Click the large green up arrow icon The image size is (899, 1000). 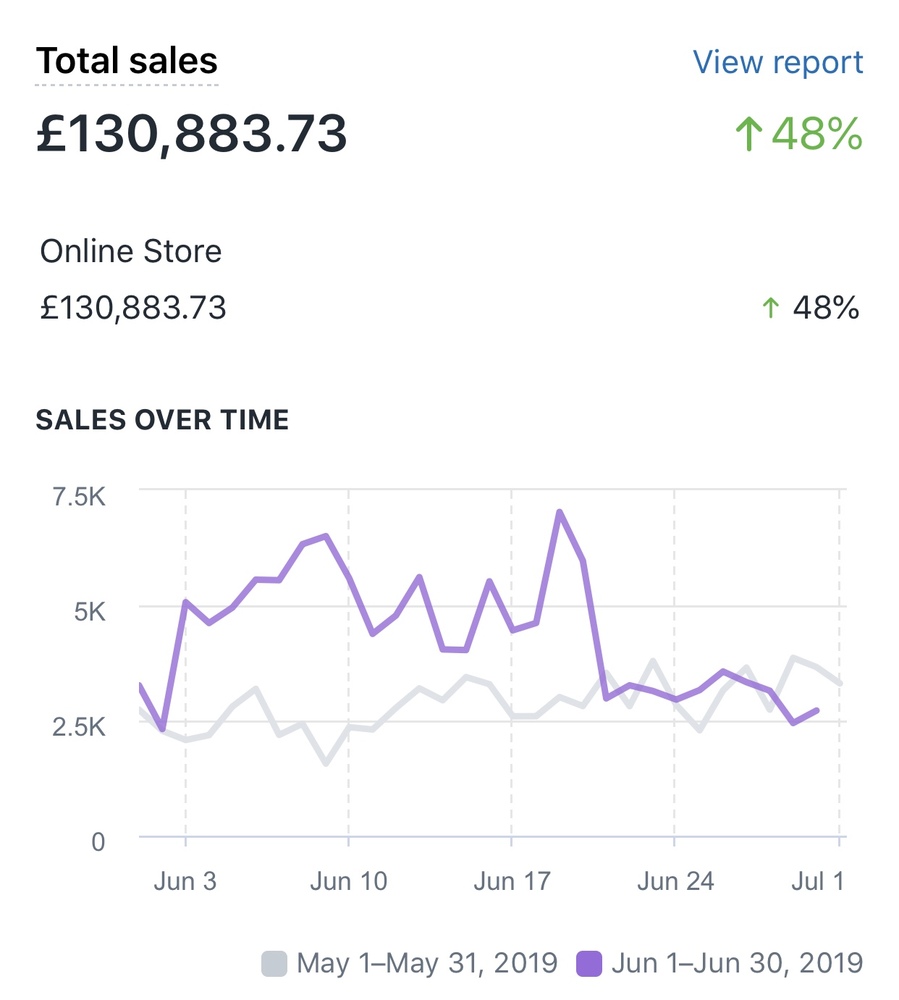(748, 134)
